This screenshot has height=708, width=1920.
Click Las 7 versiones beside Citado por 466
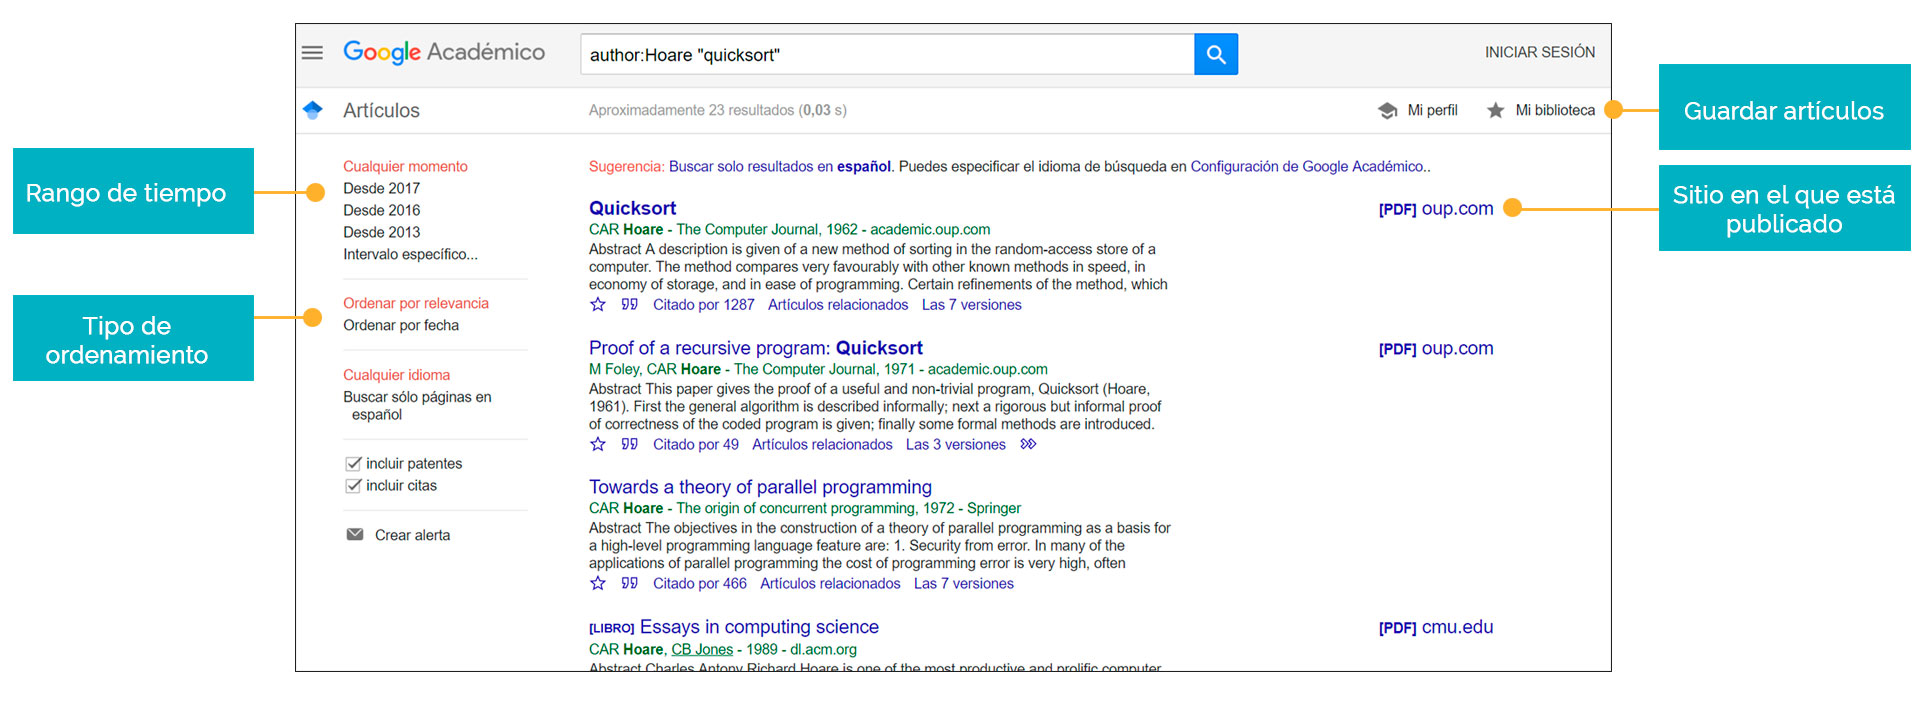coord(964,583)
